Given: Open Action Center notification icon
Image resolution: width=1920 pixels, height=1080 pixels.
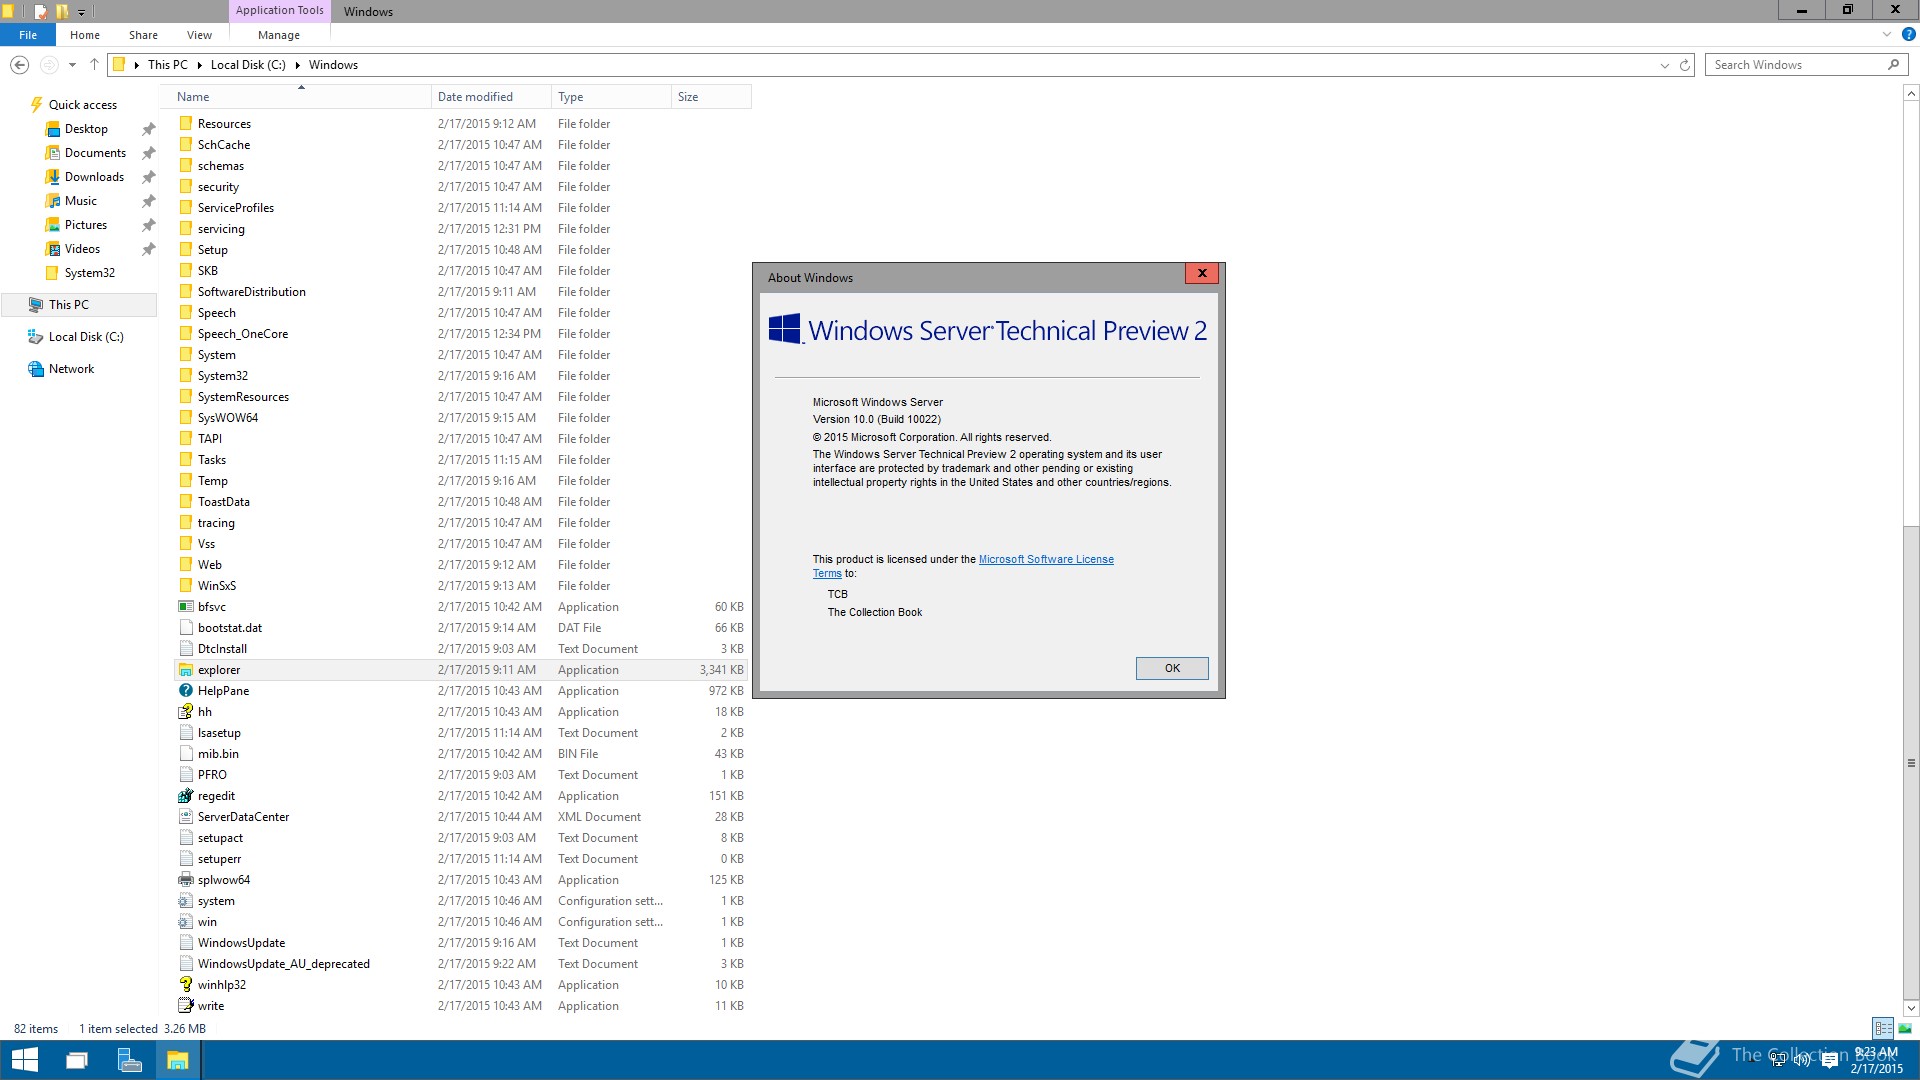Looking at the screenshot, I should point(1830,1060).
